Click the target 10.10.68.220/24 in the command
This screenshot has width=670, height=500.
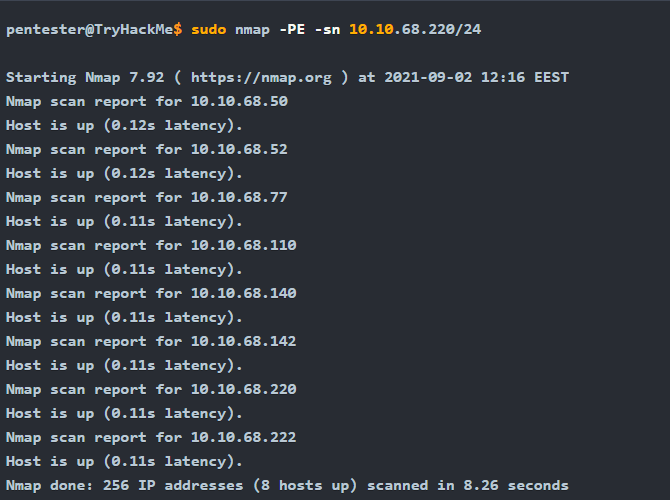click(x=415, y=29)
